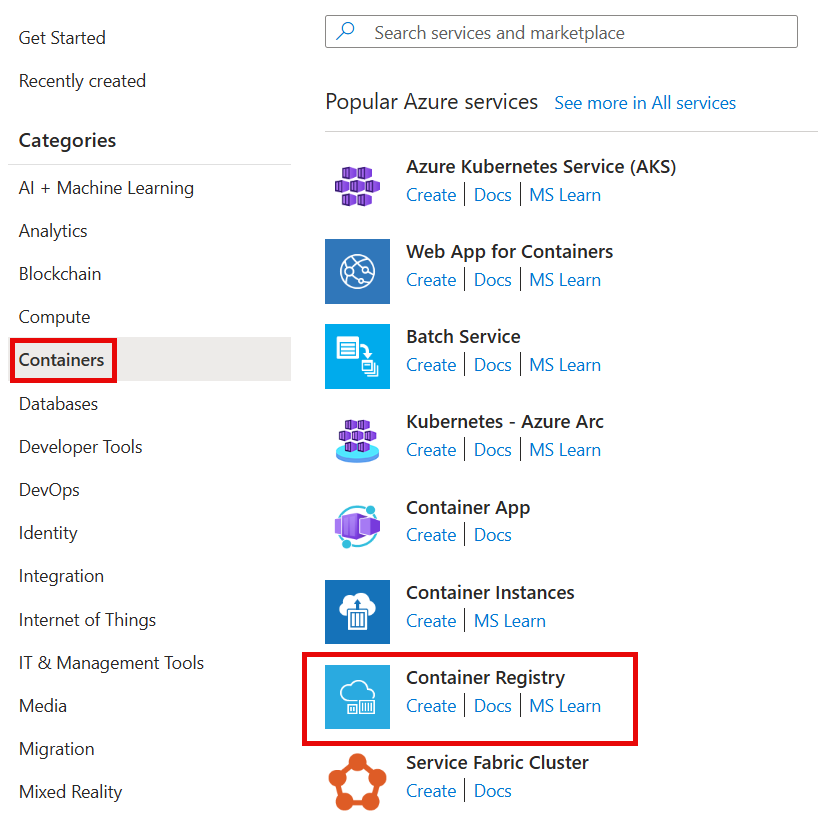Screen dimensions: 818x816
Task: Click the Service Fabric Cluster icon
Action: pyautogui.click(x=357, y=780)
